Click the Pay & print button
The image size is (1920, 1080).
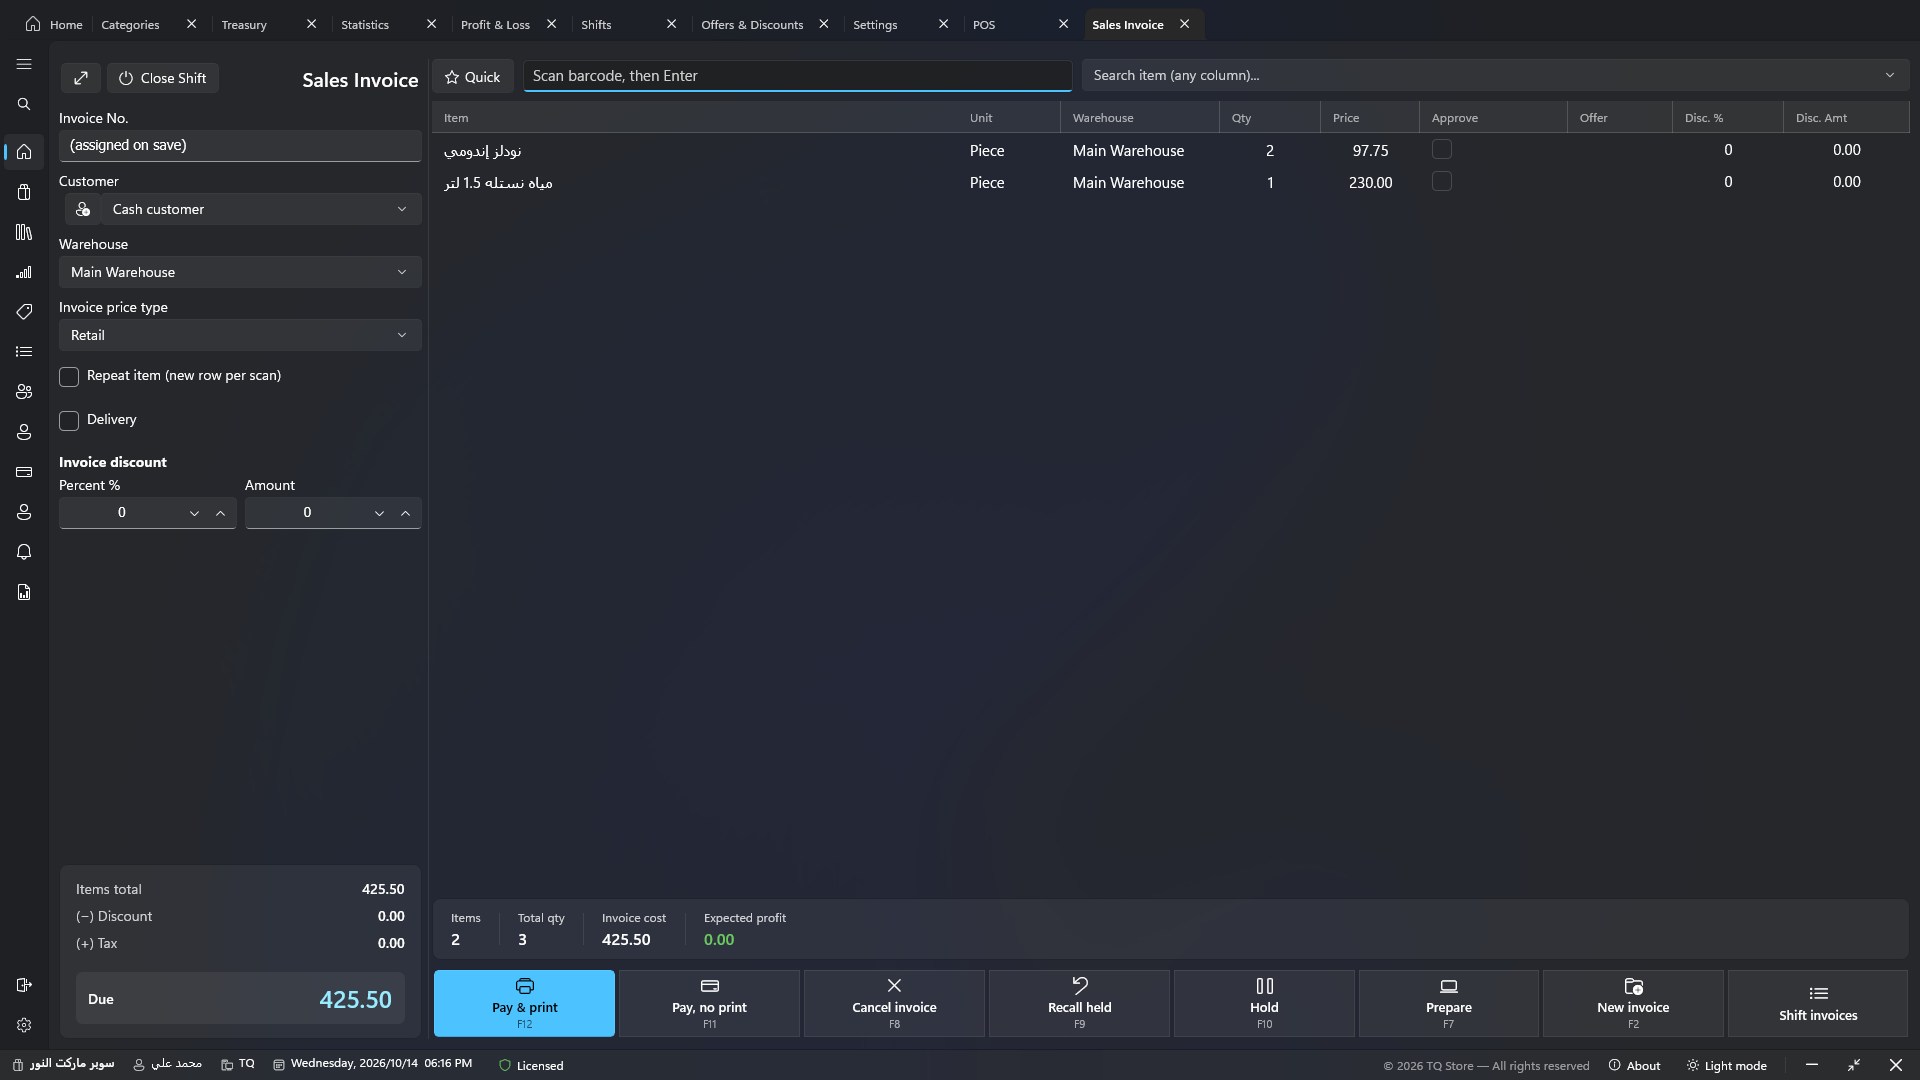click(524, 1003)
